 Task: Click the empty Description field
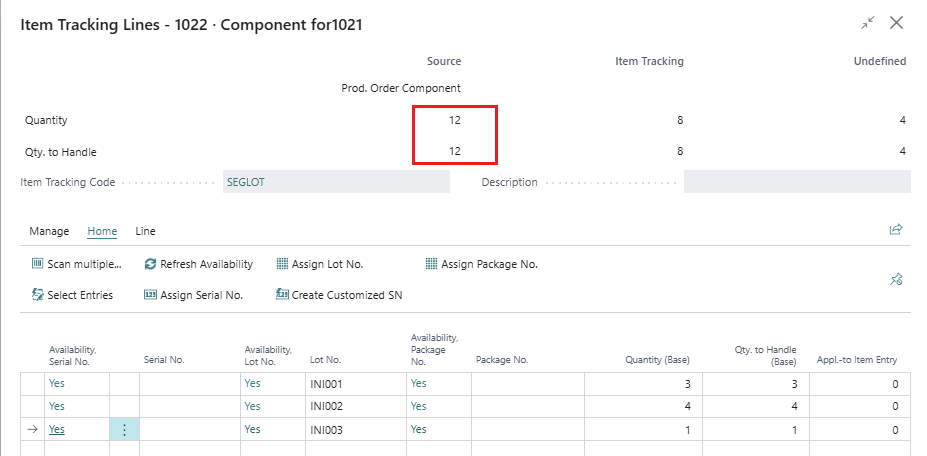point(797,182)
